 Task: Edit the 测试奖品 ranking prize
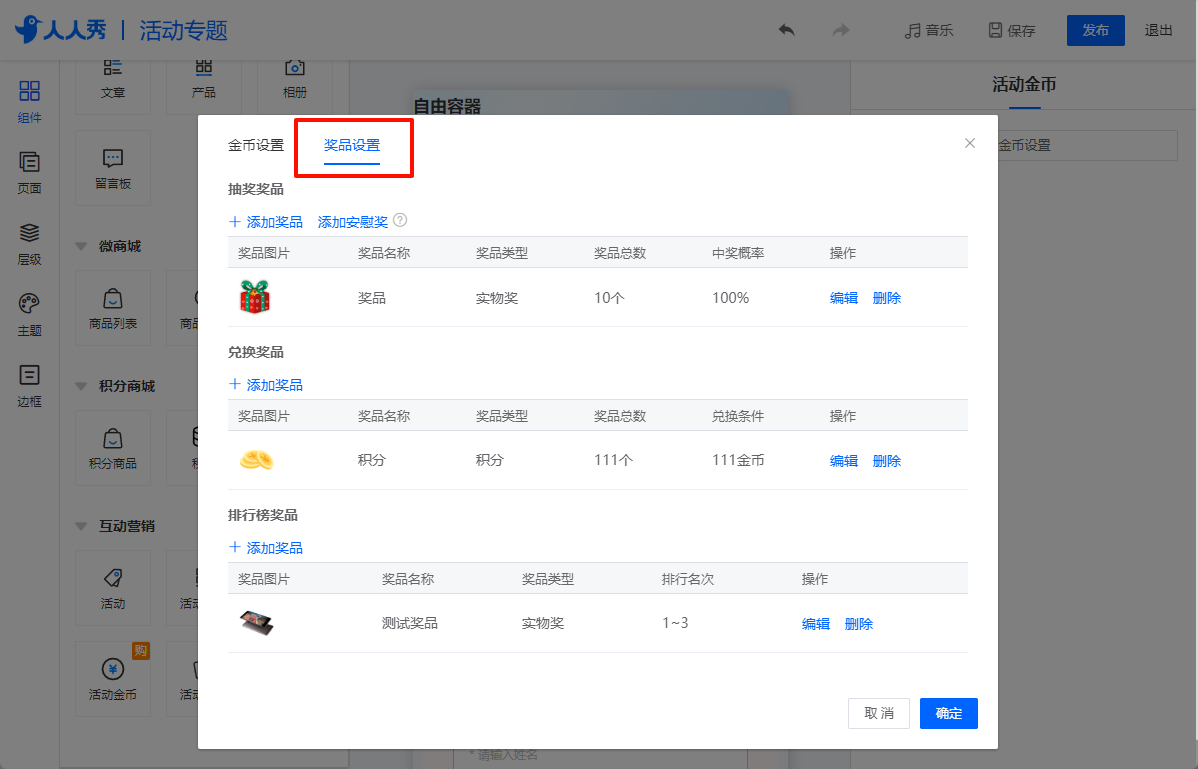coord(815,624)
